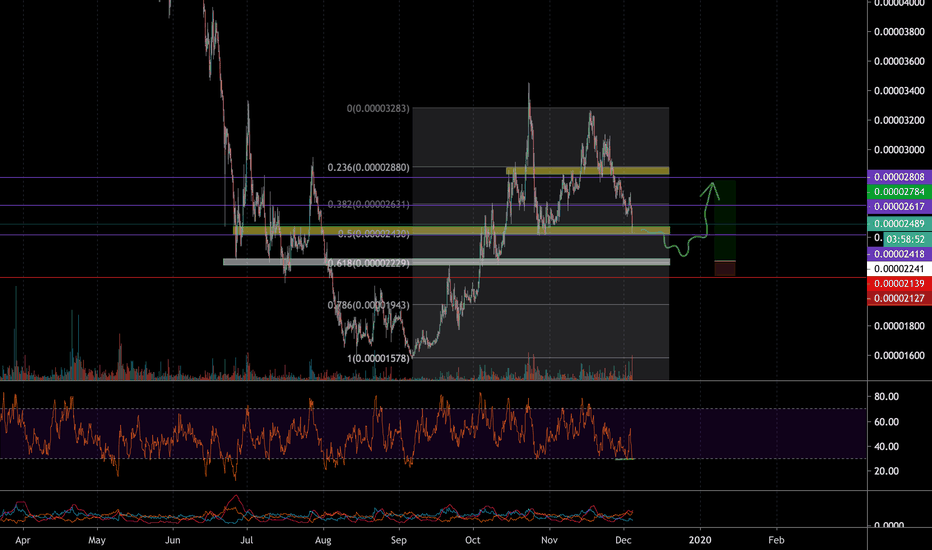Click the dark red 0.00002127 price label

coord(899,298)
